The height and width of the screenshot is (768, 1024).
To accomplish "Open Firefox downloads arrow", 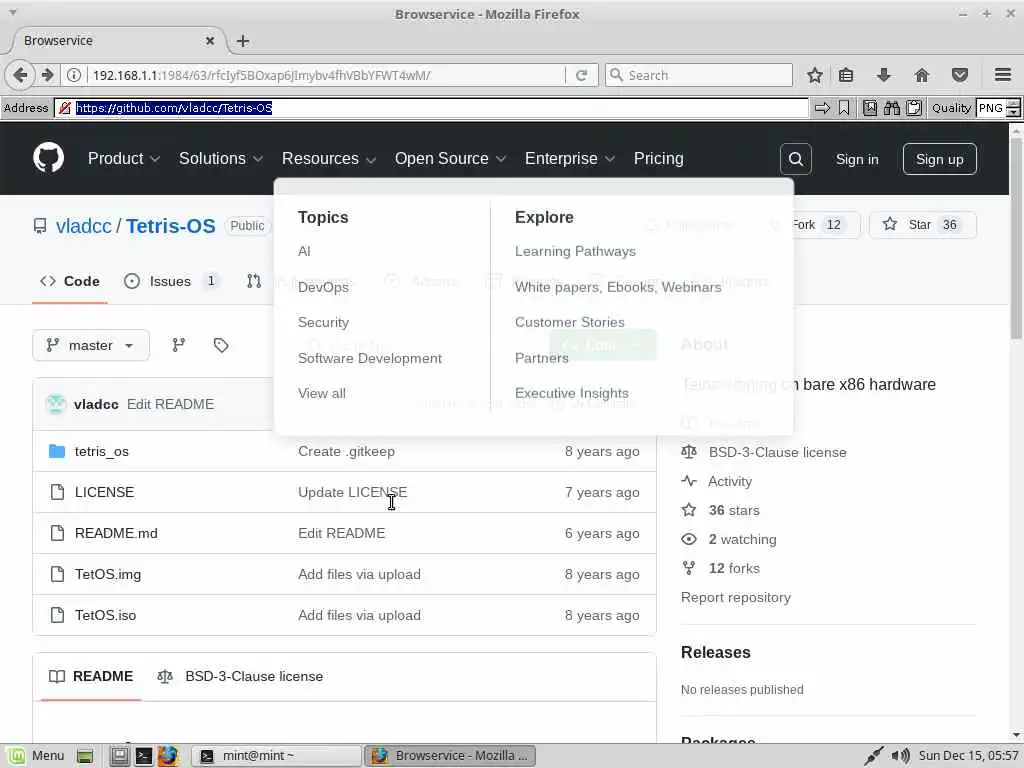I will (884, 75).
